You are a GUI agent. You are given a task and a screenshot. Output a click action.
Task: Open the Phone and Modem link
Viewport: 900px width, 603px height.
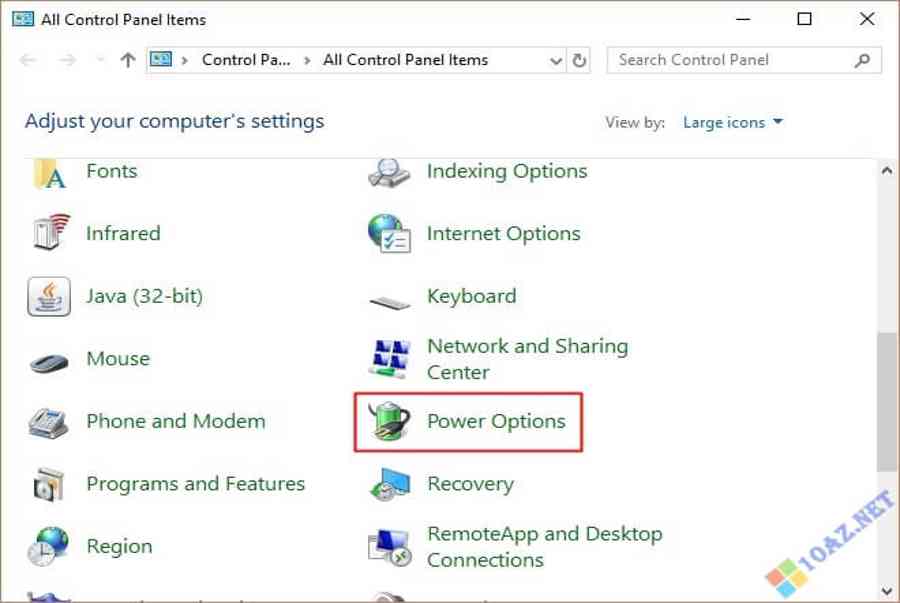[x=176, y=421]
